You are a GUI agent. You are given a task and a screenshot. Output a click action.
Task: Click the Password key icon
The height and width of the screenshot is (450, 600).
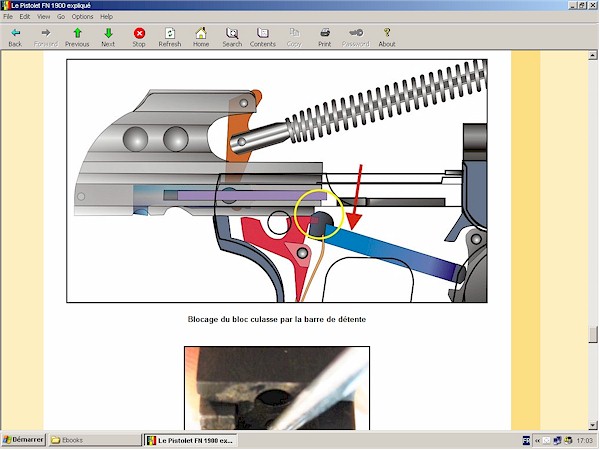coord(356,37)
